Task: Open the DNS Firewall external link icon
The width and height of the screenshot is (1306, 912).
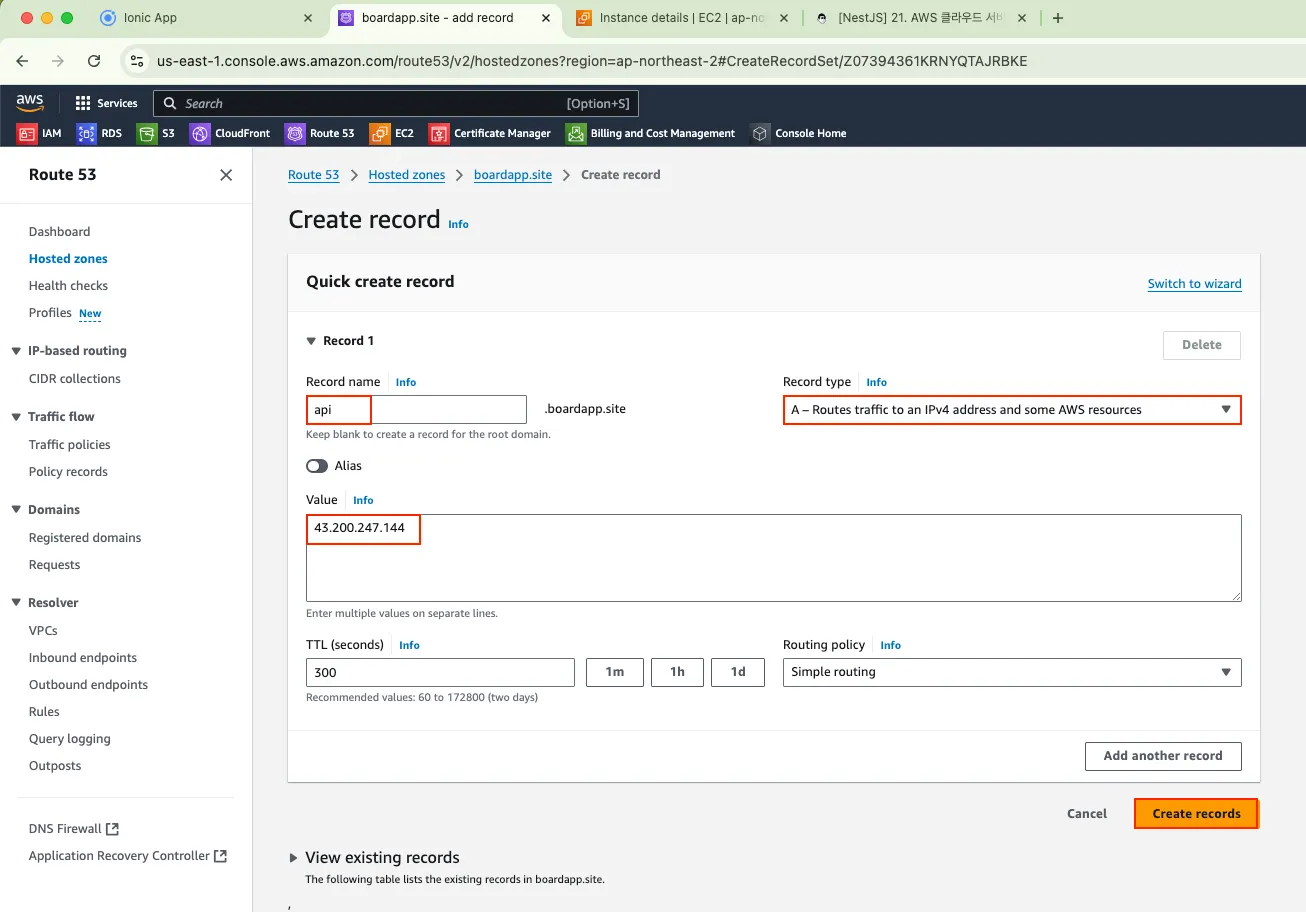Action: (113, 829)
